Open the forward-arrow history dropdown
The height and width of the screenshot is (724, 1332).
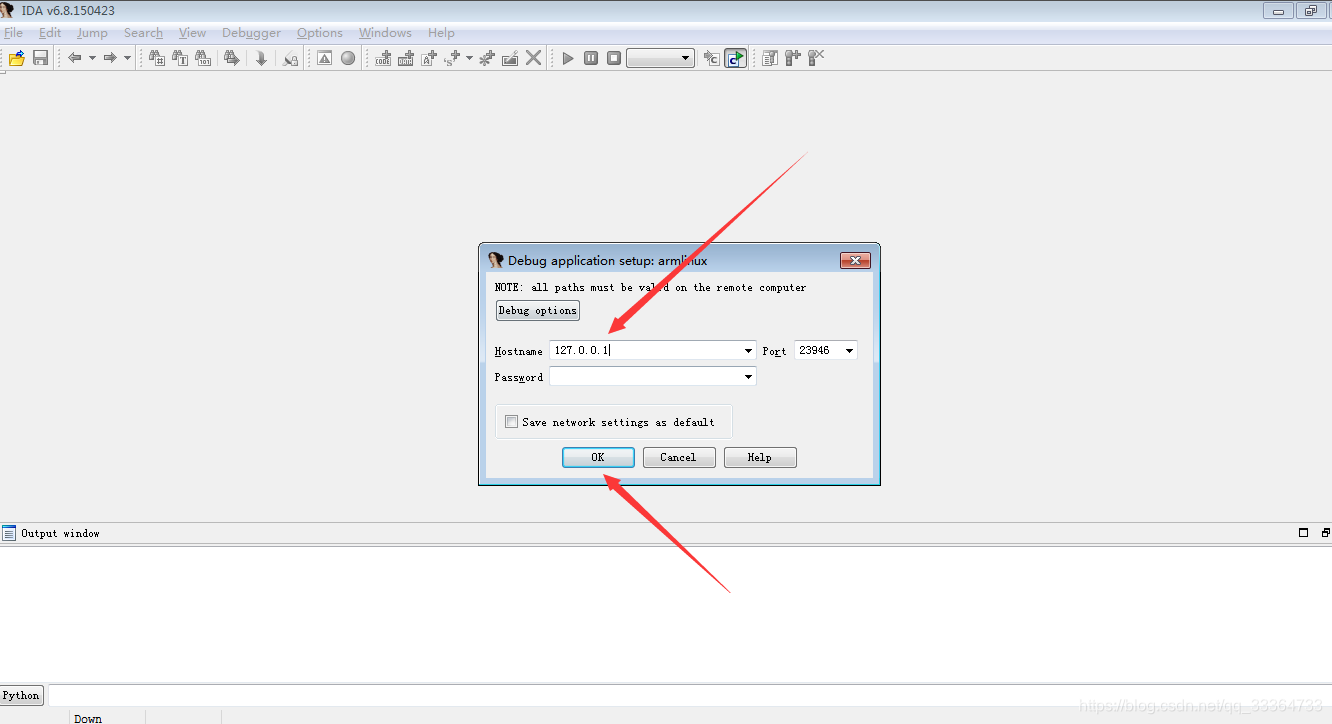tap(127, 58)
